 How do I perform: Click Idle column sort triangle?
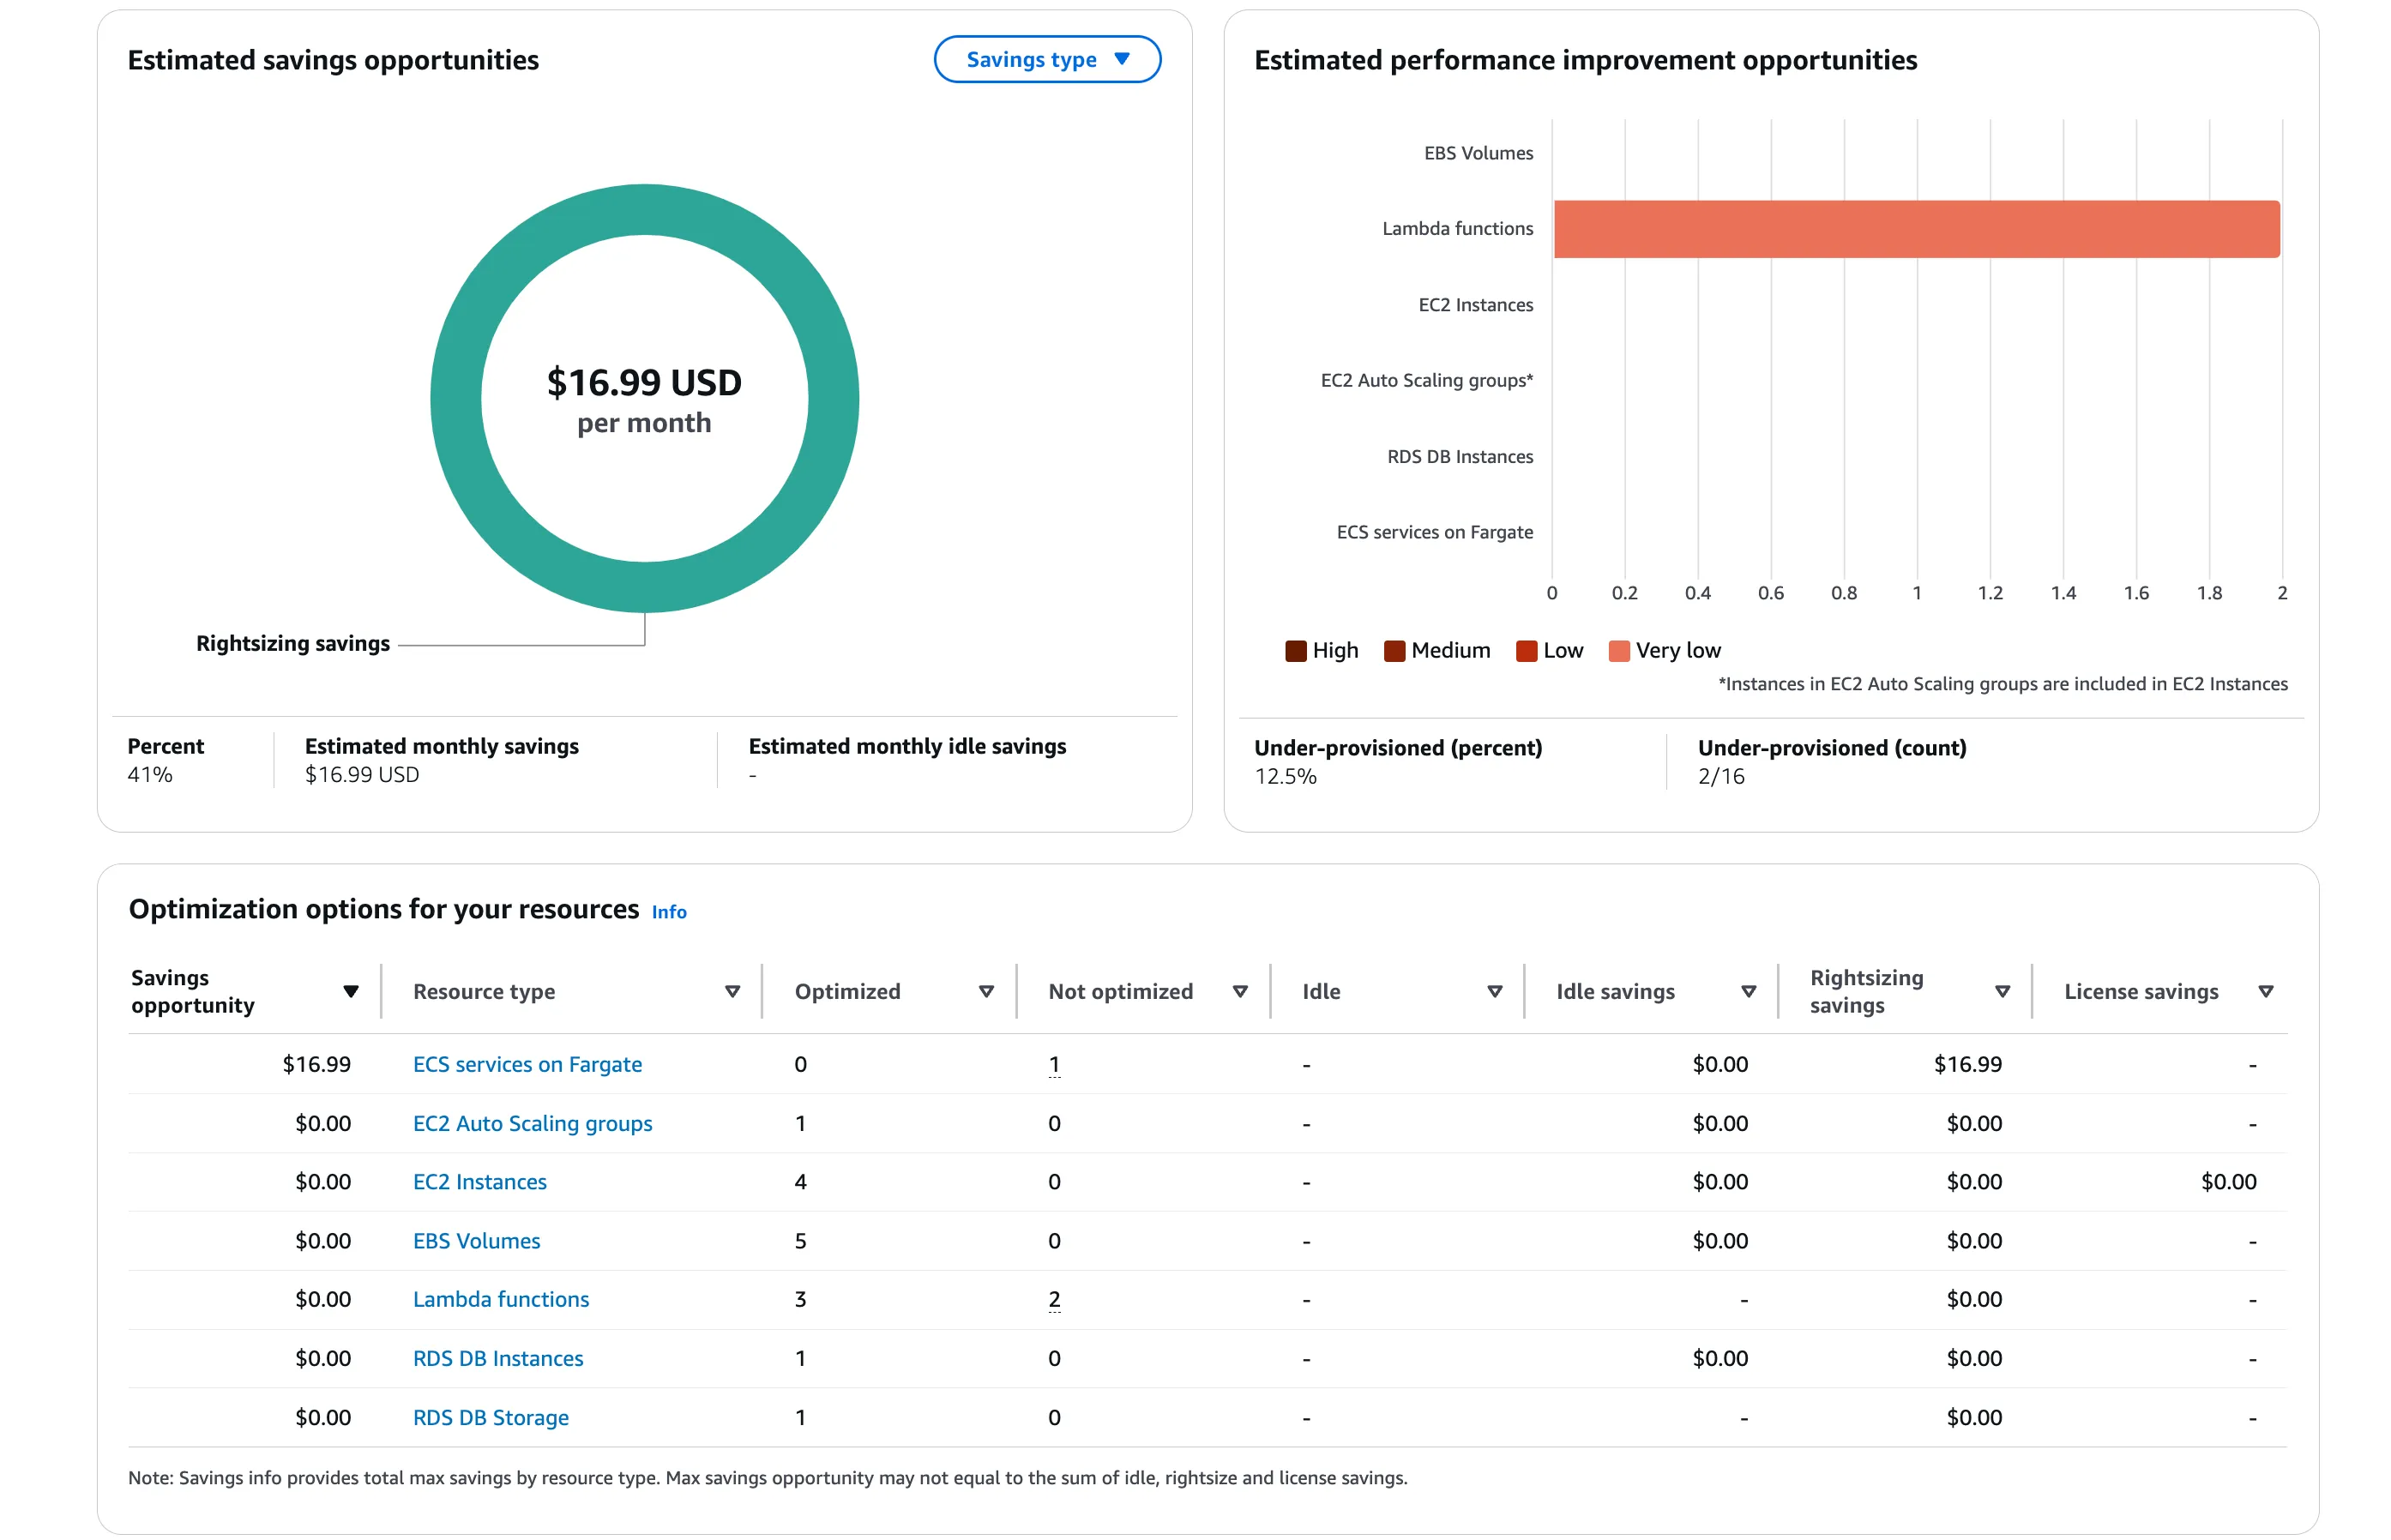[x=1494, y=991]
